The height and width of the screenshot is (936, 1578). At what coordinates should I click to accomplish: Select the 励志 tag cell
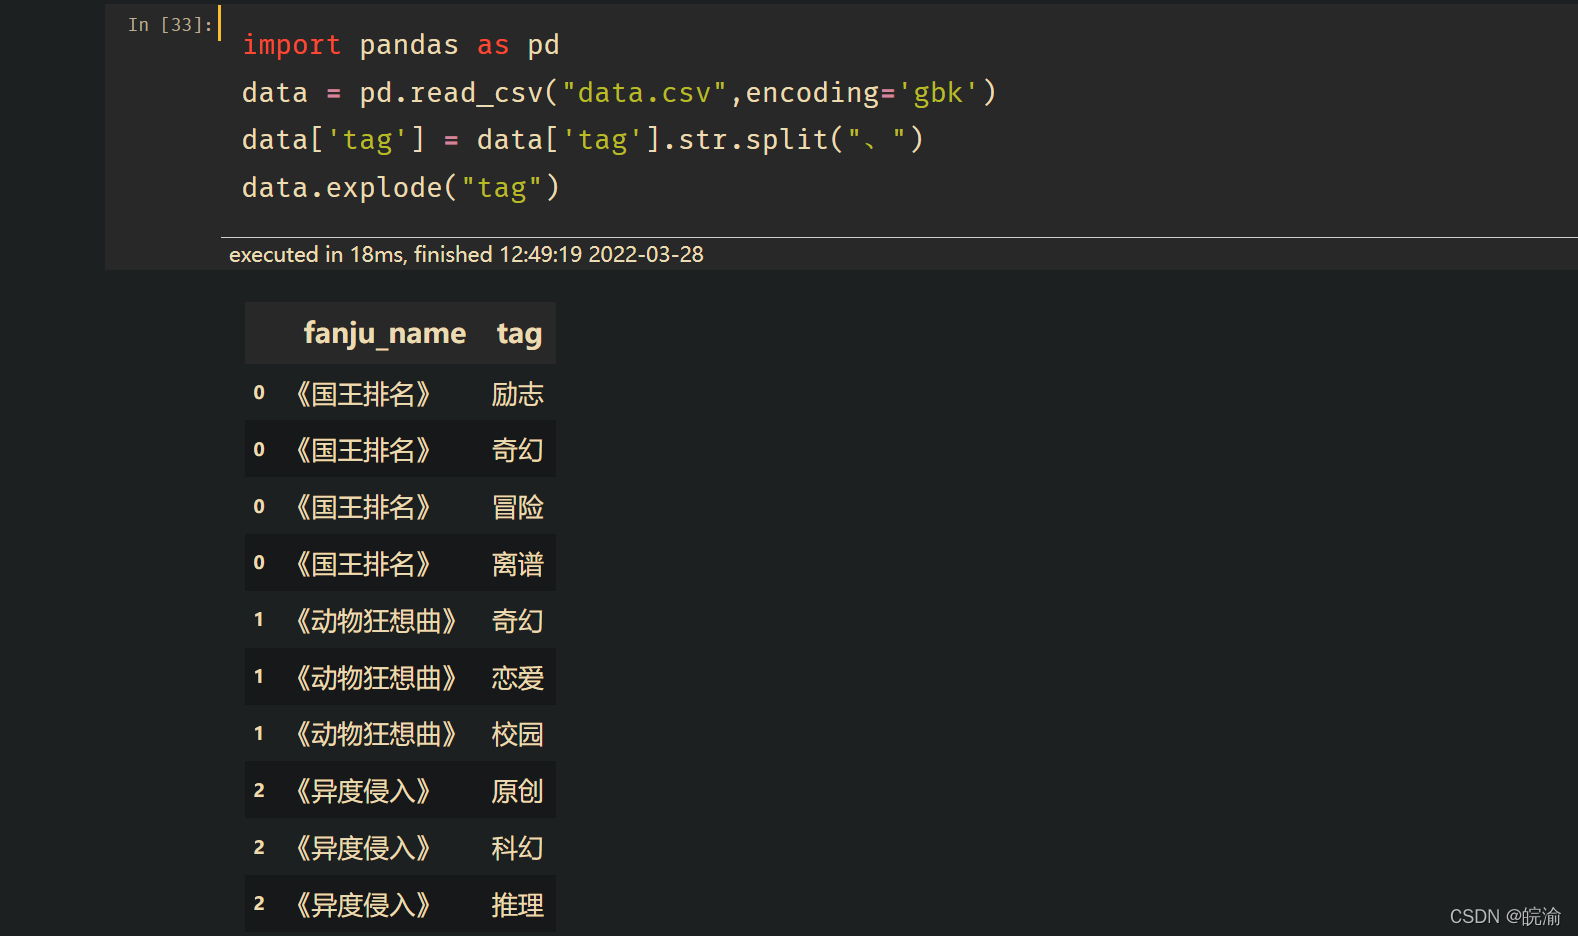(x=517, y=394)
